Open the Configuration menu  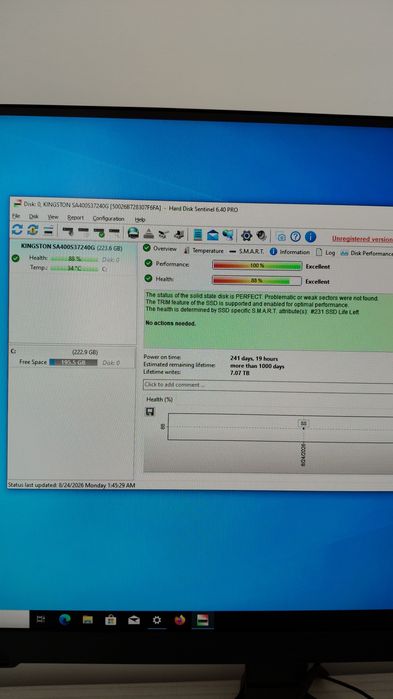click(x=108, y=218)
